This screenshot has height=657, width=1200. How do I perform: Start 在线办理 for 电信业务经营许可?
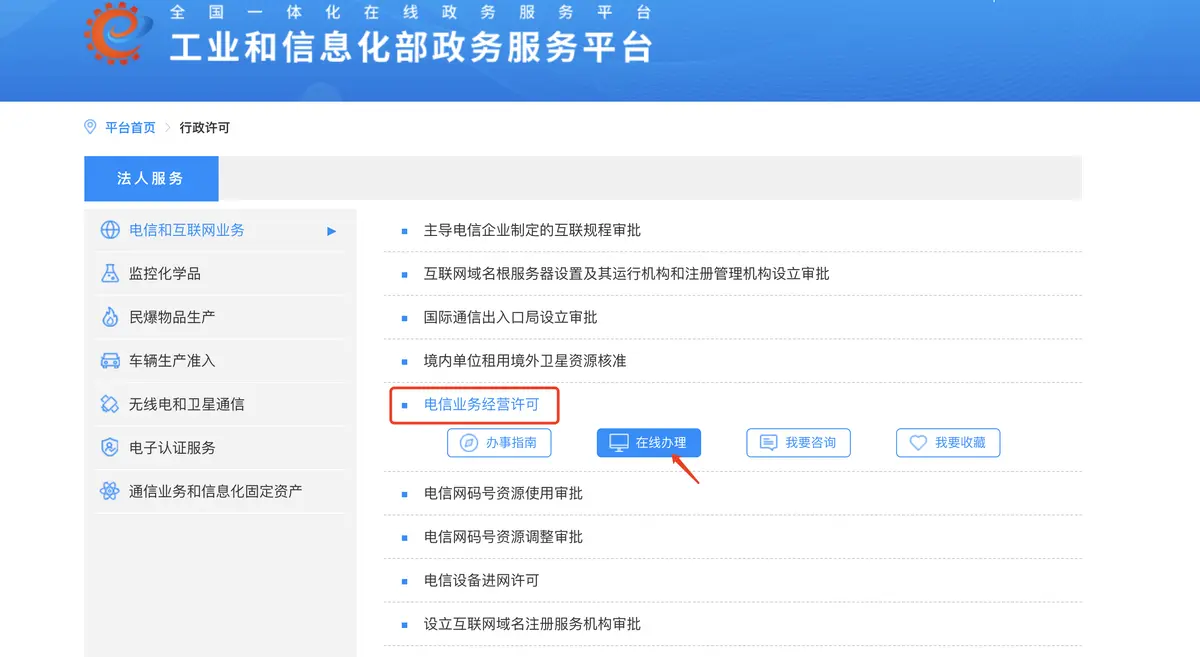coord(649,442)
